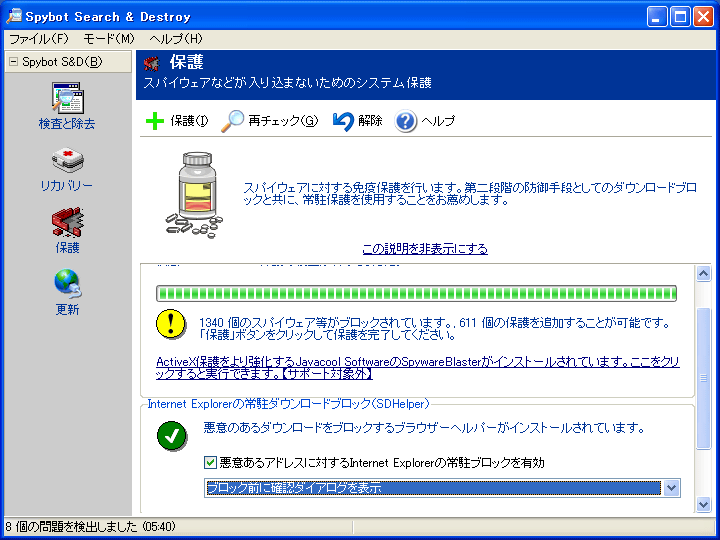The image size is (720, 540).
Task: Click the この説明を非表示にする link
Action: click(x=425, y=249)
